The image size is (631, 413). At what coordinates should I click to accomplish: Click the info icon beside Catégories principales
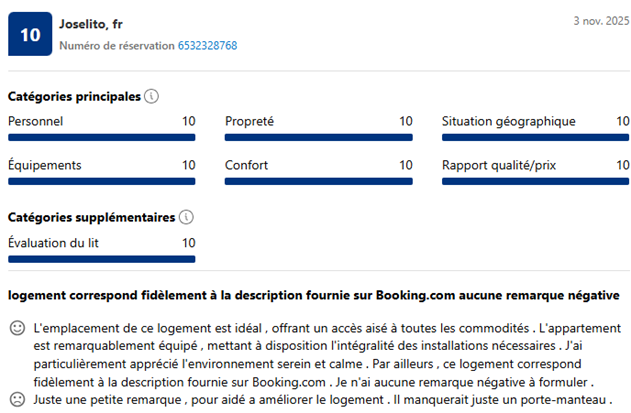pos(152,97)
